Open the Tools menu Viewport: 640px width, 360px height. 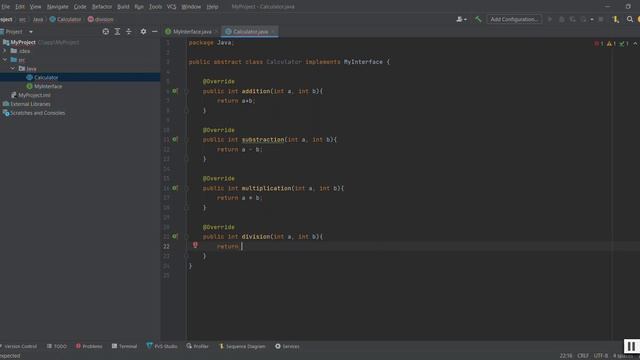155,7
